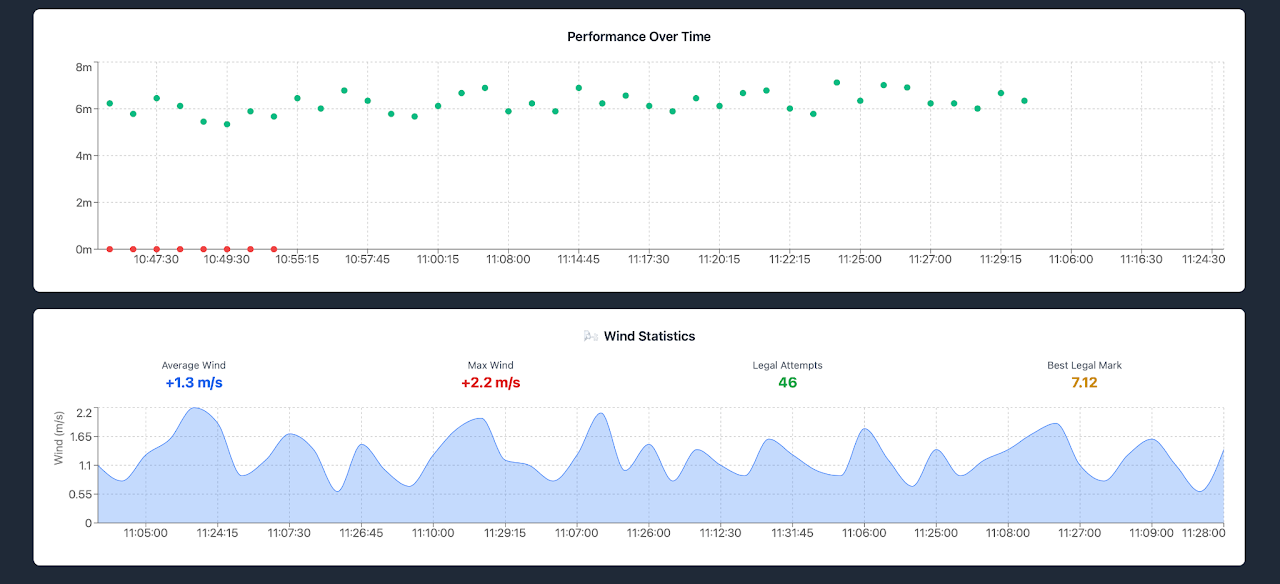
Task: Click the Max Wind value +2.2 m/s
Action: pyautogui.click(x=490, y=383)
